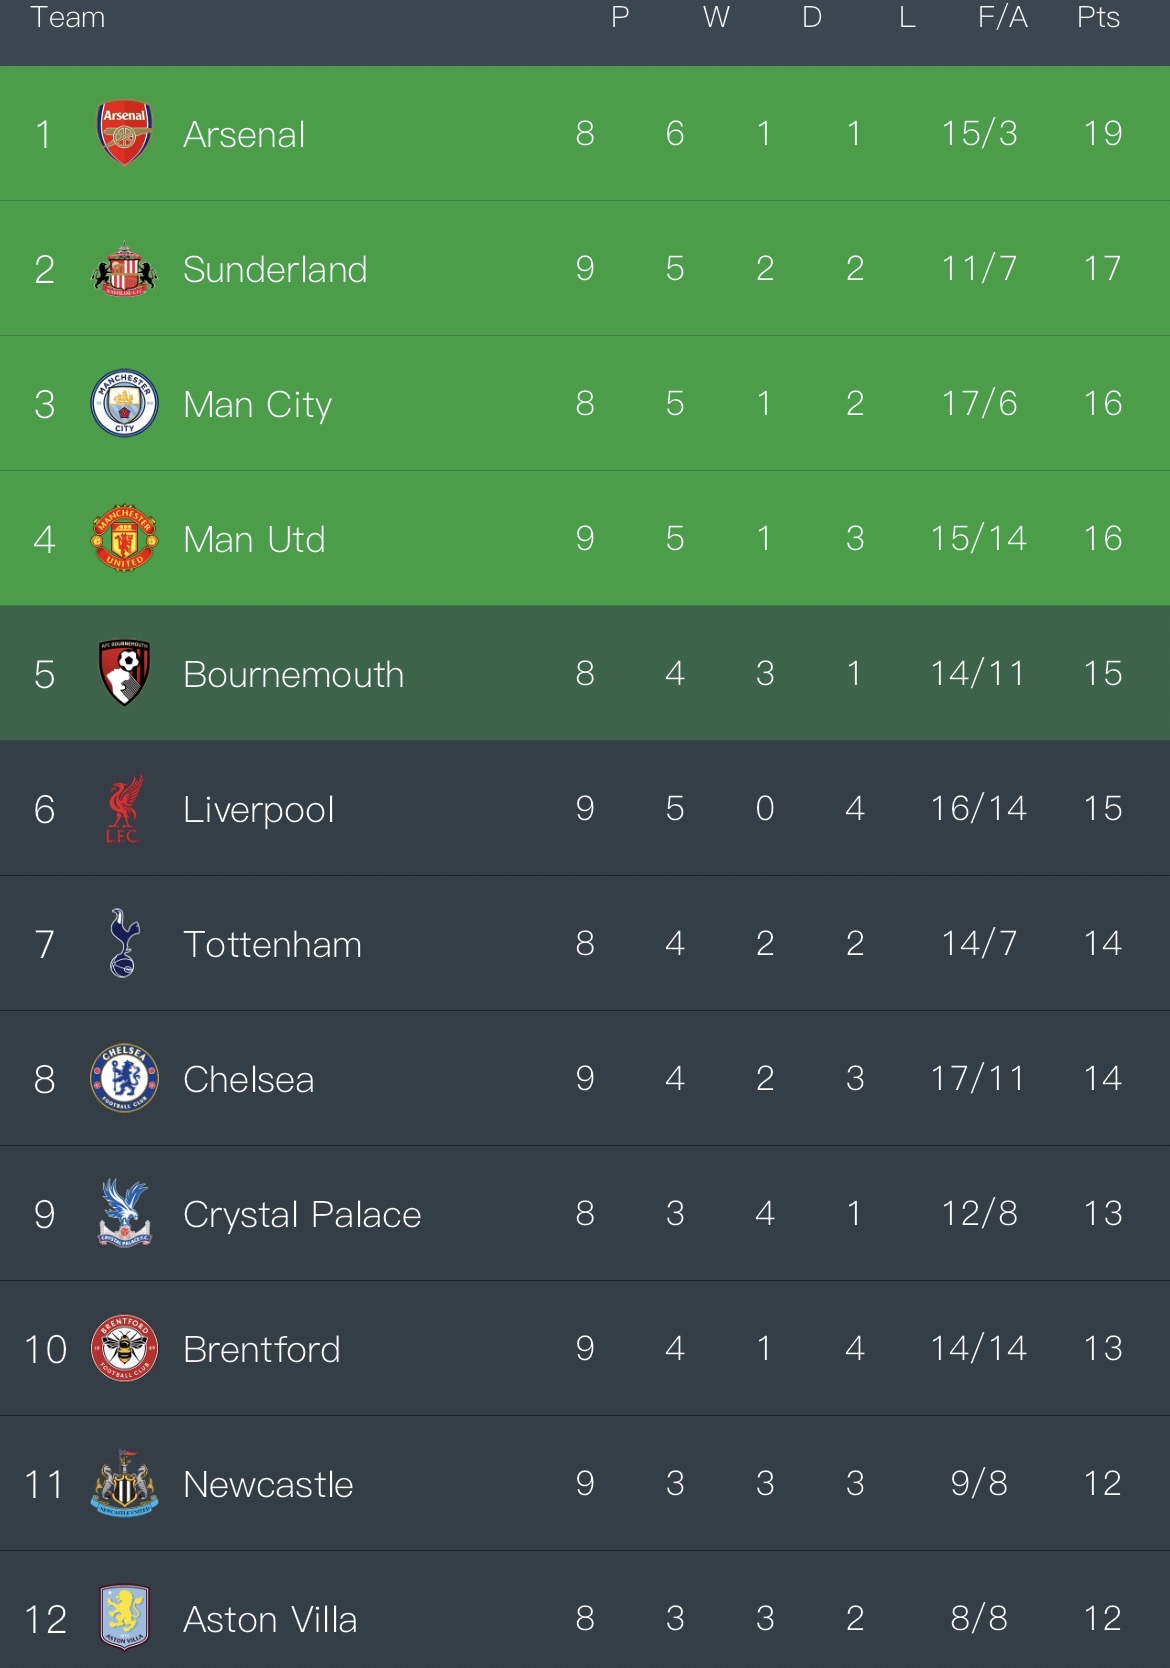Open the Crystal Palace eagle crest
Screen dimensions: 1170x1668
click(x=124, y=1213)
